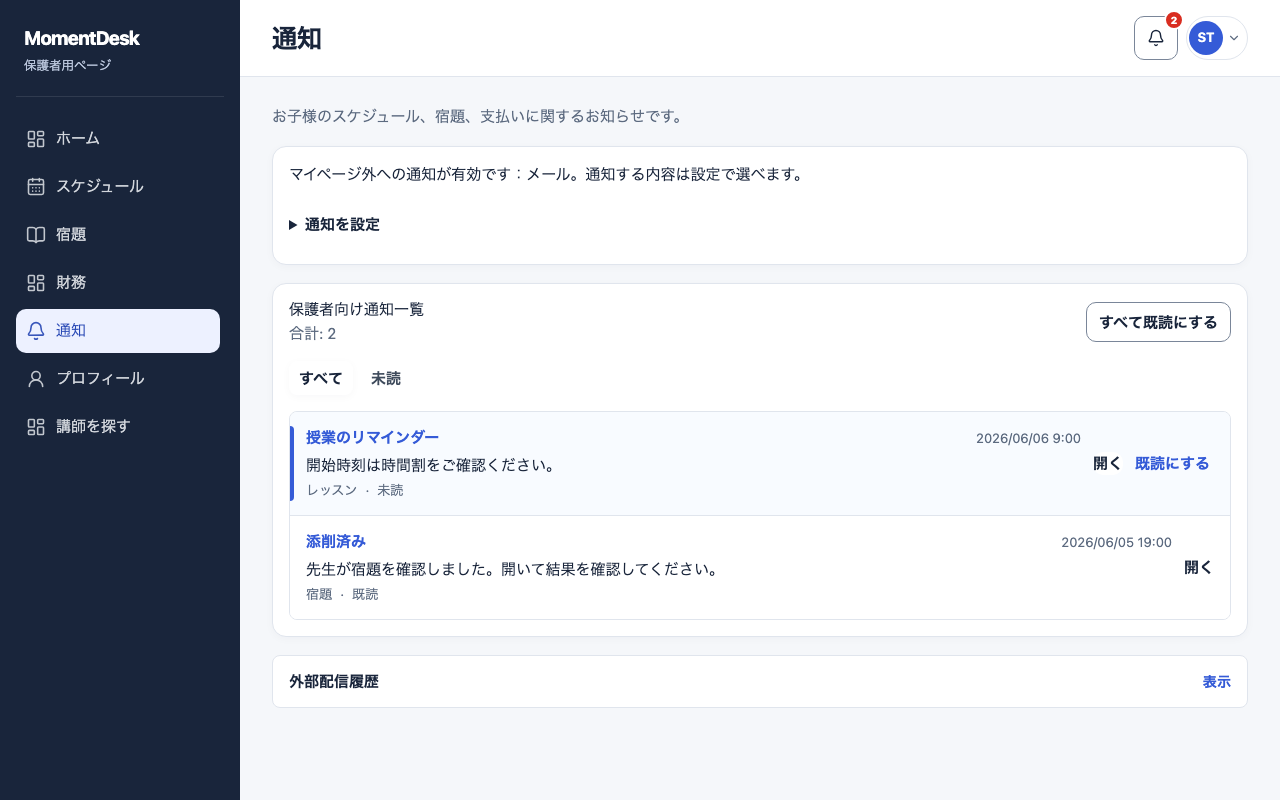Click the MomentDesk logo text
Viewport: 1280px width, 800px height.
pos(82,39)
